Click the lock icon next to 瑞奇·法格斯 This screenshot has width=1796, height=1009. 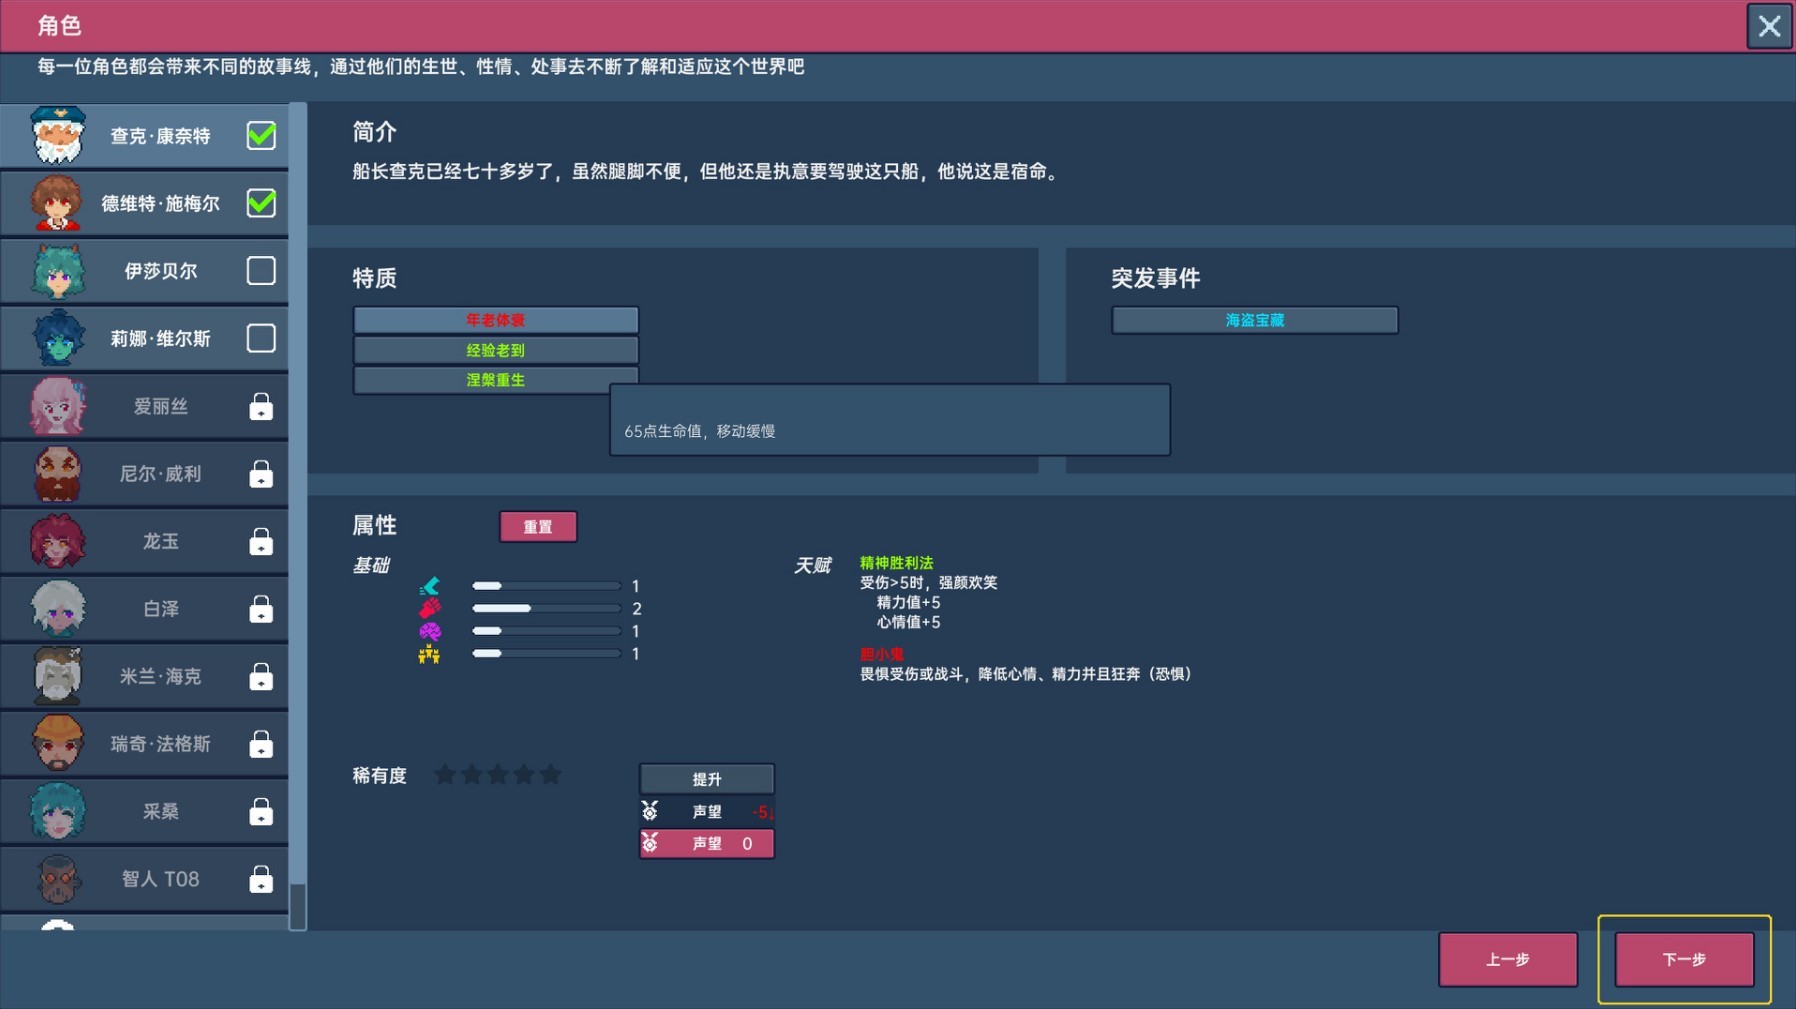[261, 744]
